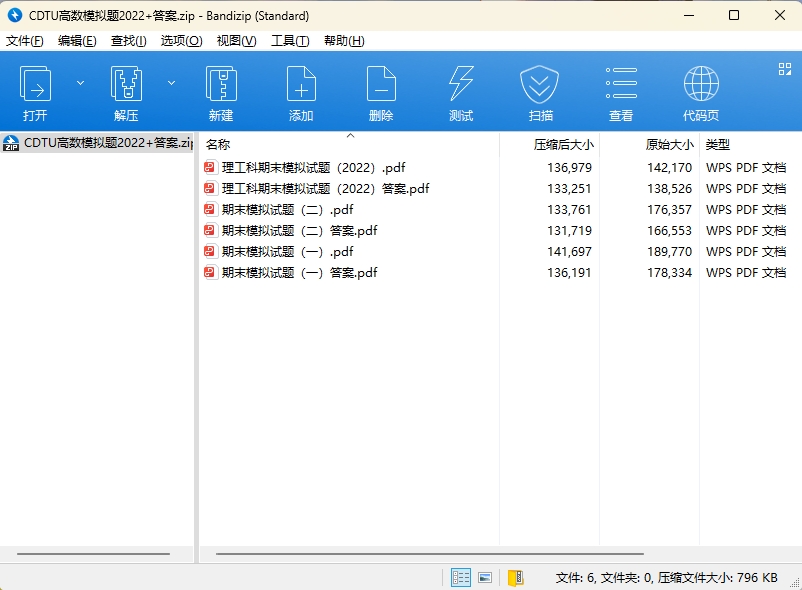The height and width of the screenshot is (590, 802).
Task: Select file 期末模拟试题（一）.pdf
Action: click(x=287, y=252)
